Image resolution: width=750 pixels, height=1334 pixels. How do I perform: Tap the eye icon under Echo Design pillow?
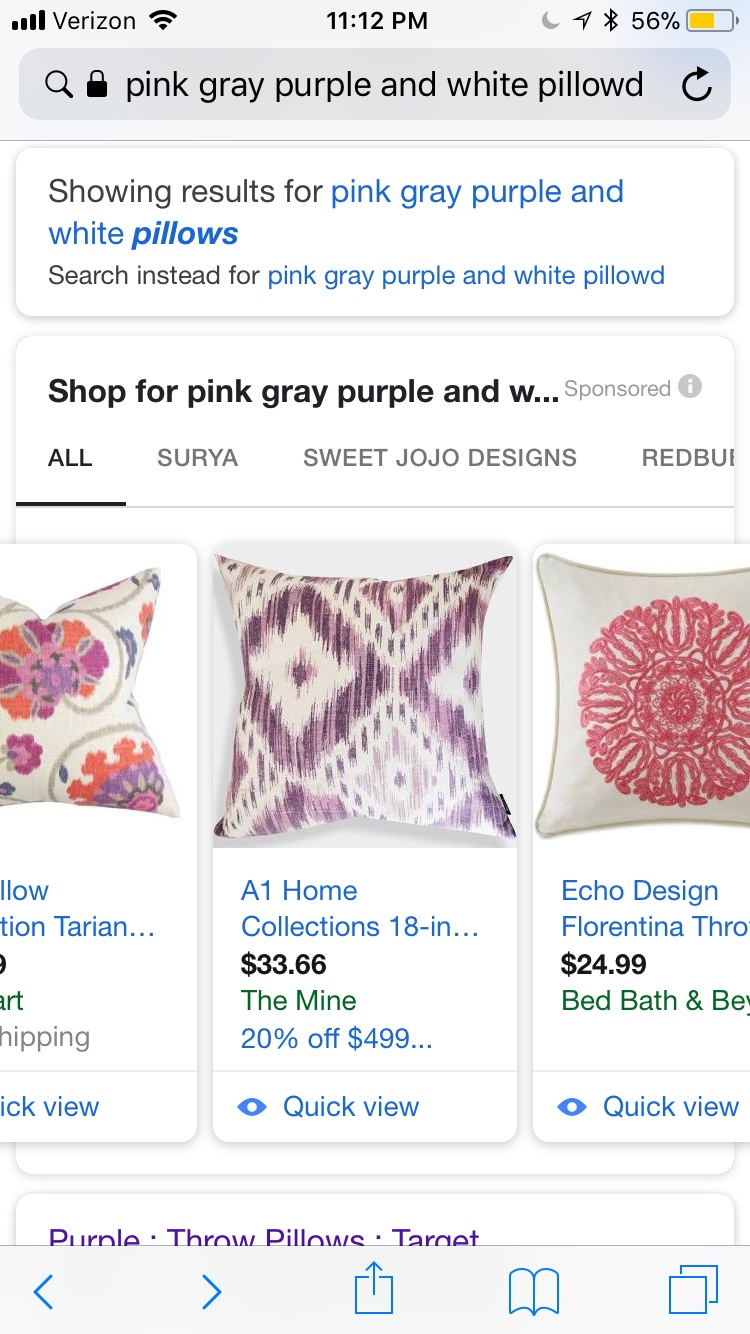[572, 1107]
